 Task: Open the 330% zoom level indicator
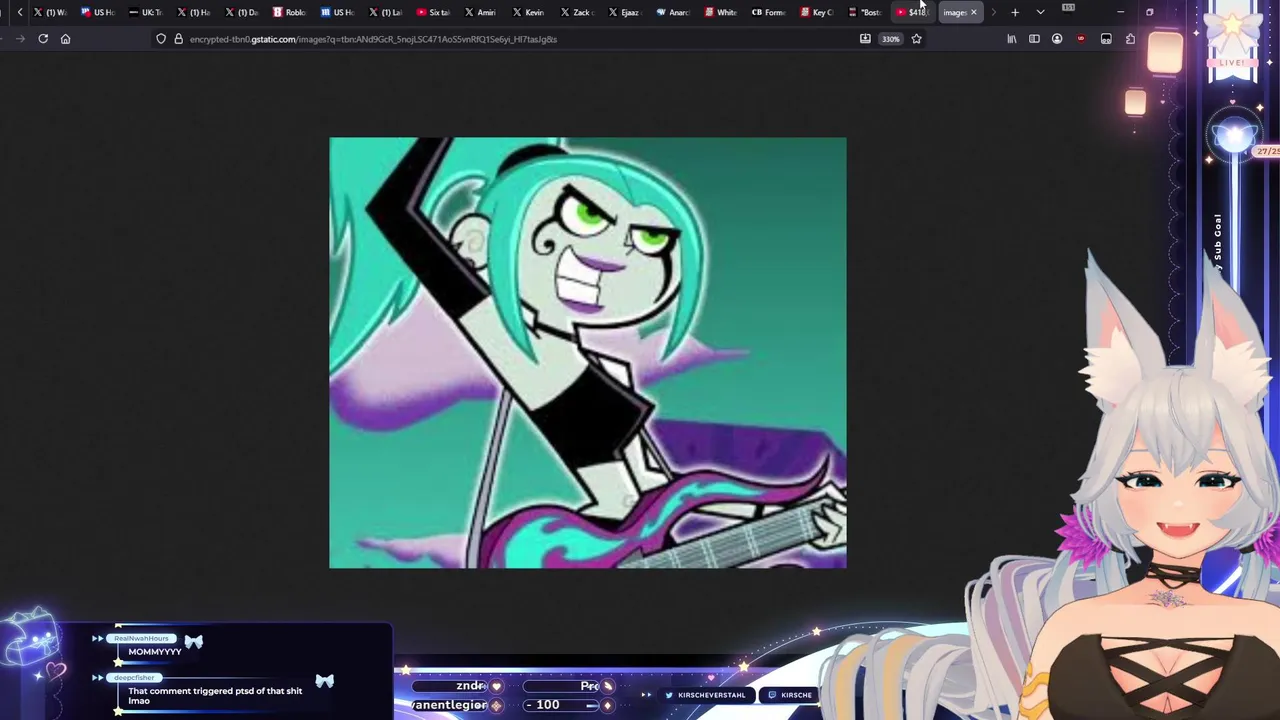tap(890, 39)
